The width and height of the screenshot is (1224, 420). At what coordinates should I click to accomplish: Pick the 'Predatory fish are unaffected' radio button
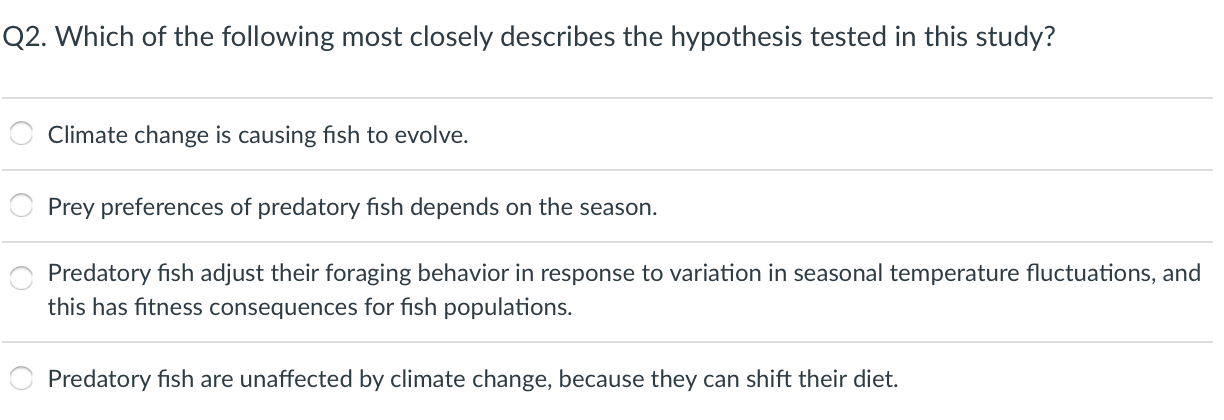(x=22, y=380)
